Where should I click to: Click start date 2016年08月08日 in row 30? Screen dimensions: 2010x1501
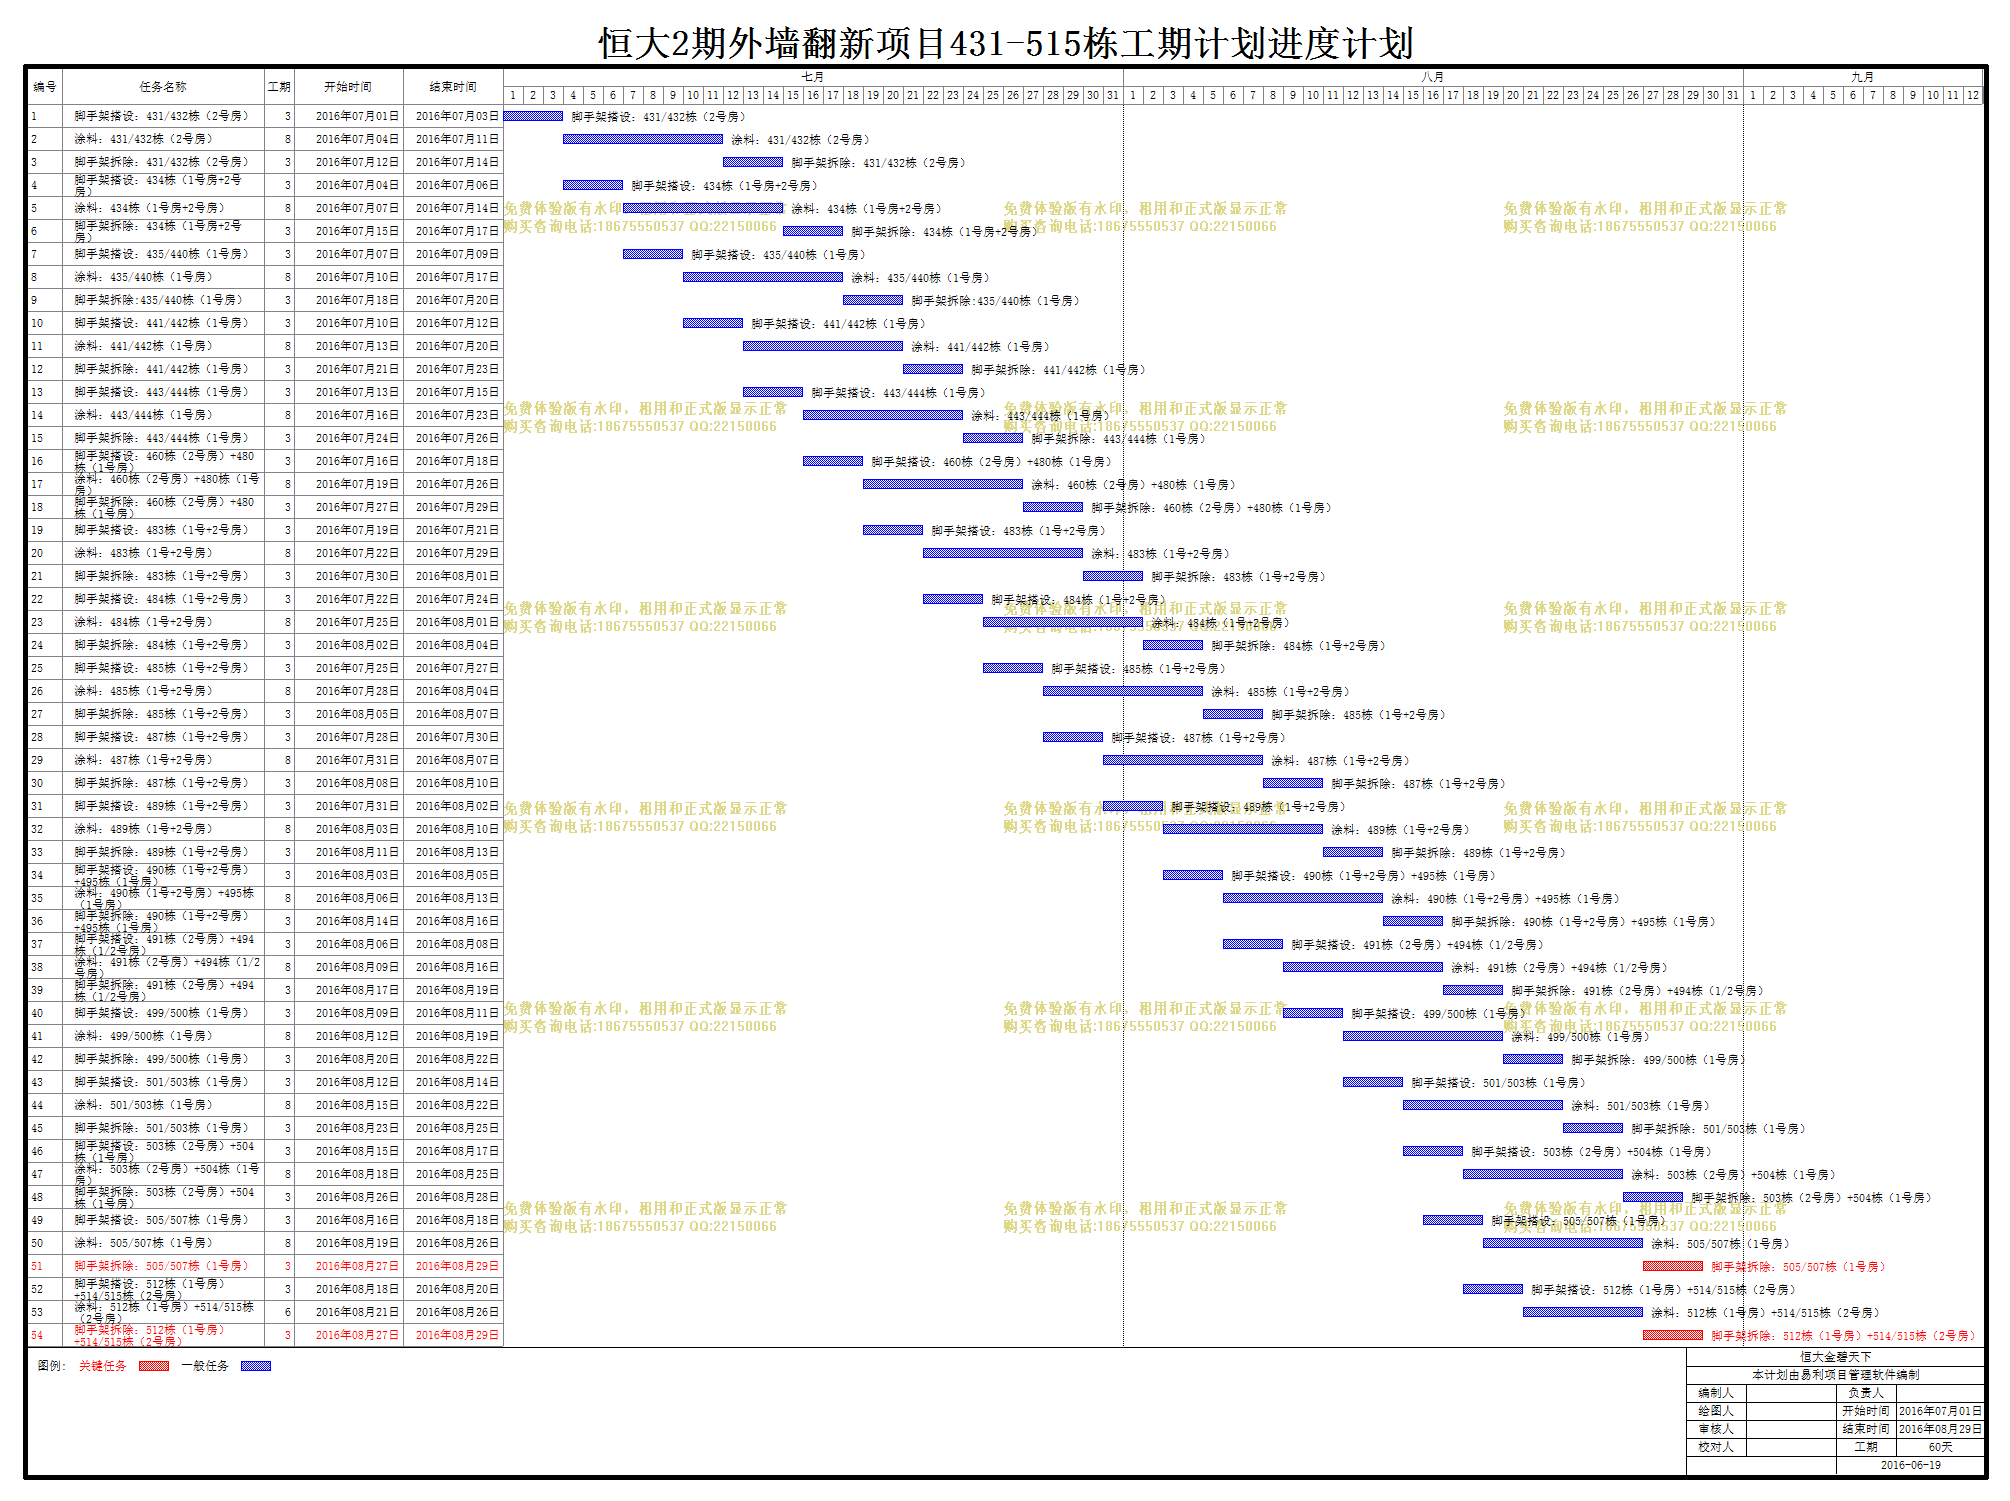tap(357, 783)
